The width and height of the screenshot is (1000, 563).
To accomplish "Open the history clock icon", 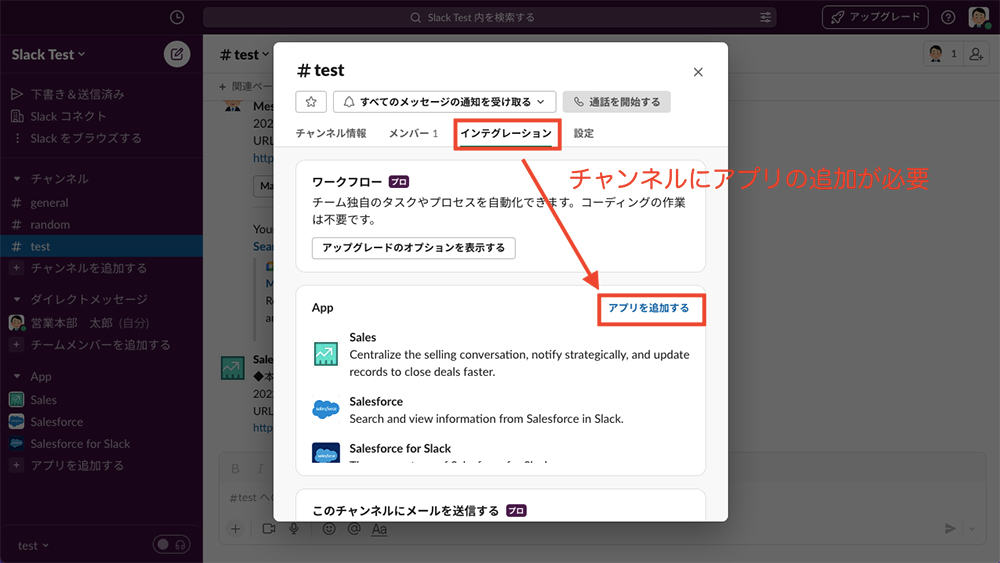I will [x=177, y=17].
